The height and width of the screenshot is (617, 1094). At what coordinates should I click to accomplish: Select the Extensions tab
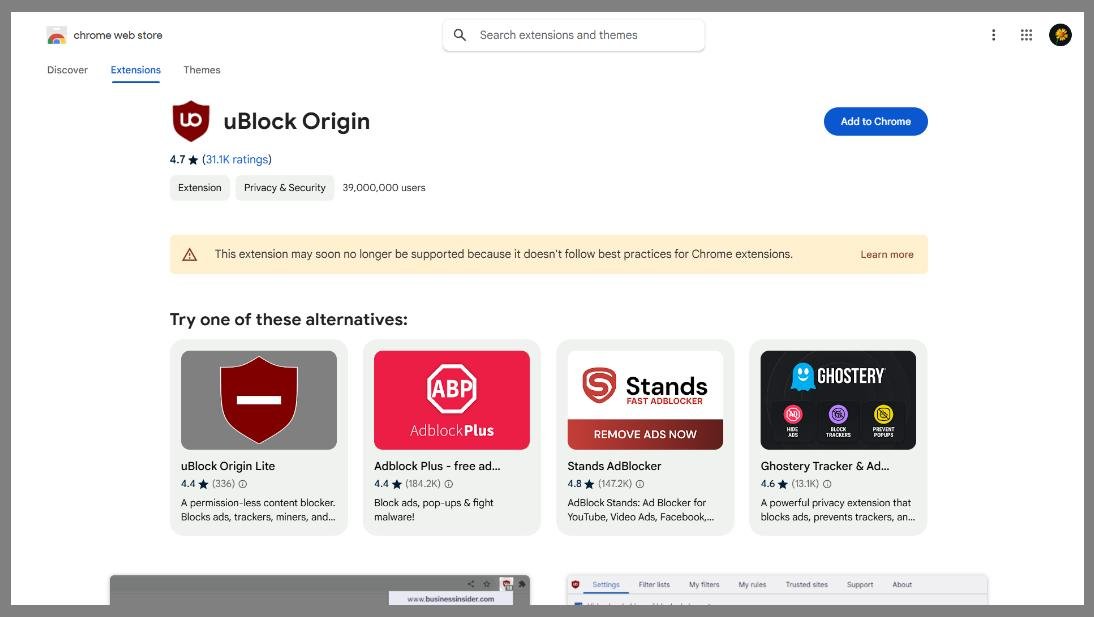click(x=135, y=70)
